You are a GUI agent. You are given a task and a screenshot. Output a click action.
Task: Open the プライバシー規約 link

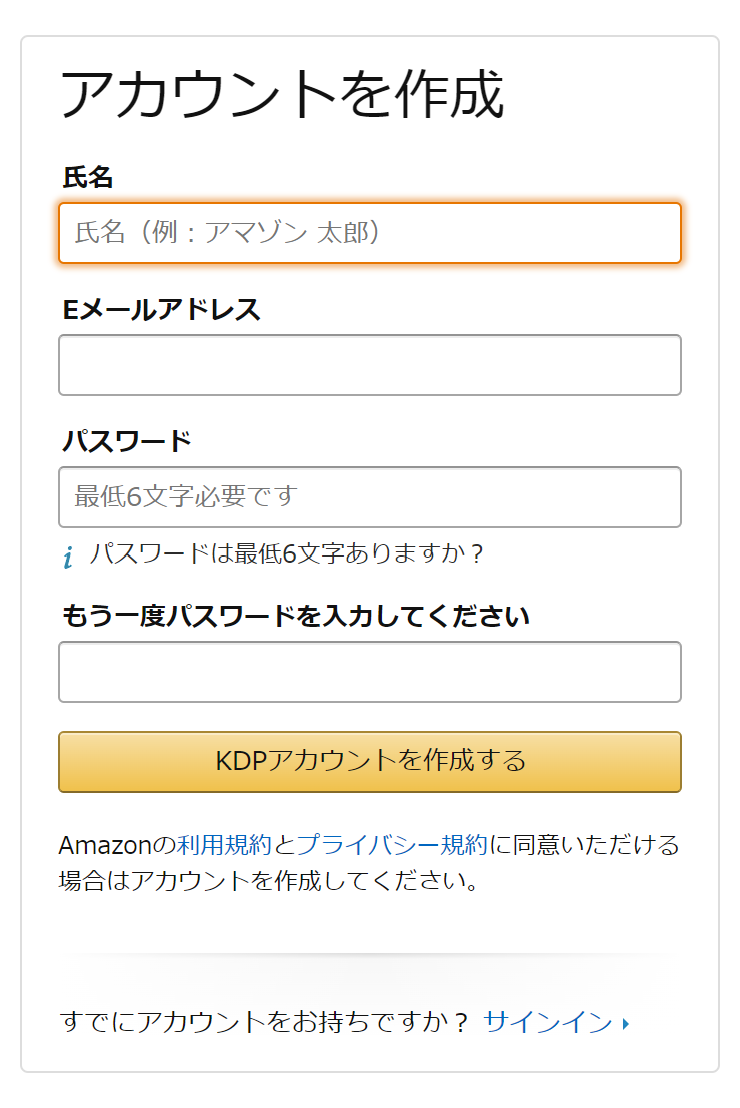point(392,844)
